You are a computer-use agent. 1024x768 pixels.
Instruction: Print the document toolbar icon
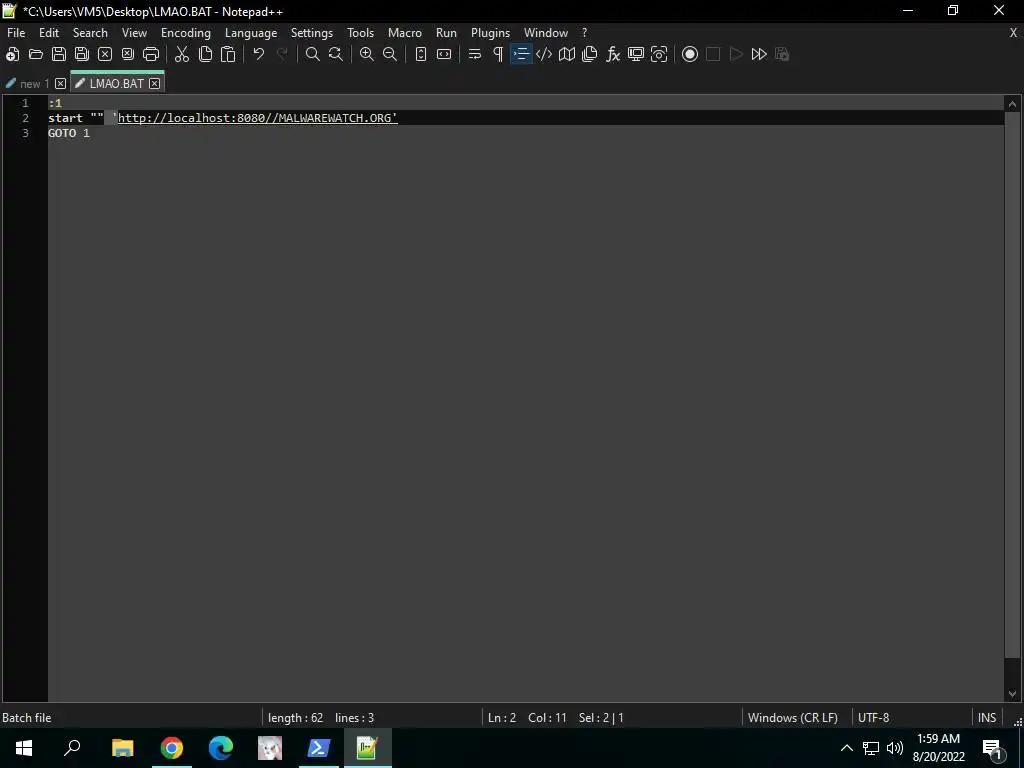tap(151, 54)
